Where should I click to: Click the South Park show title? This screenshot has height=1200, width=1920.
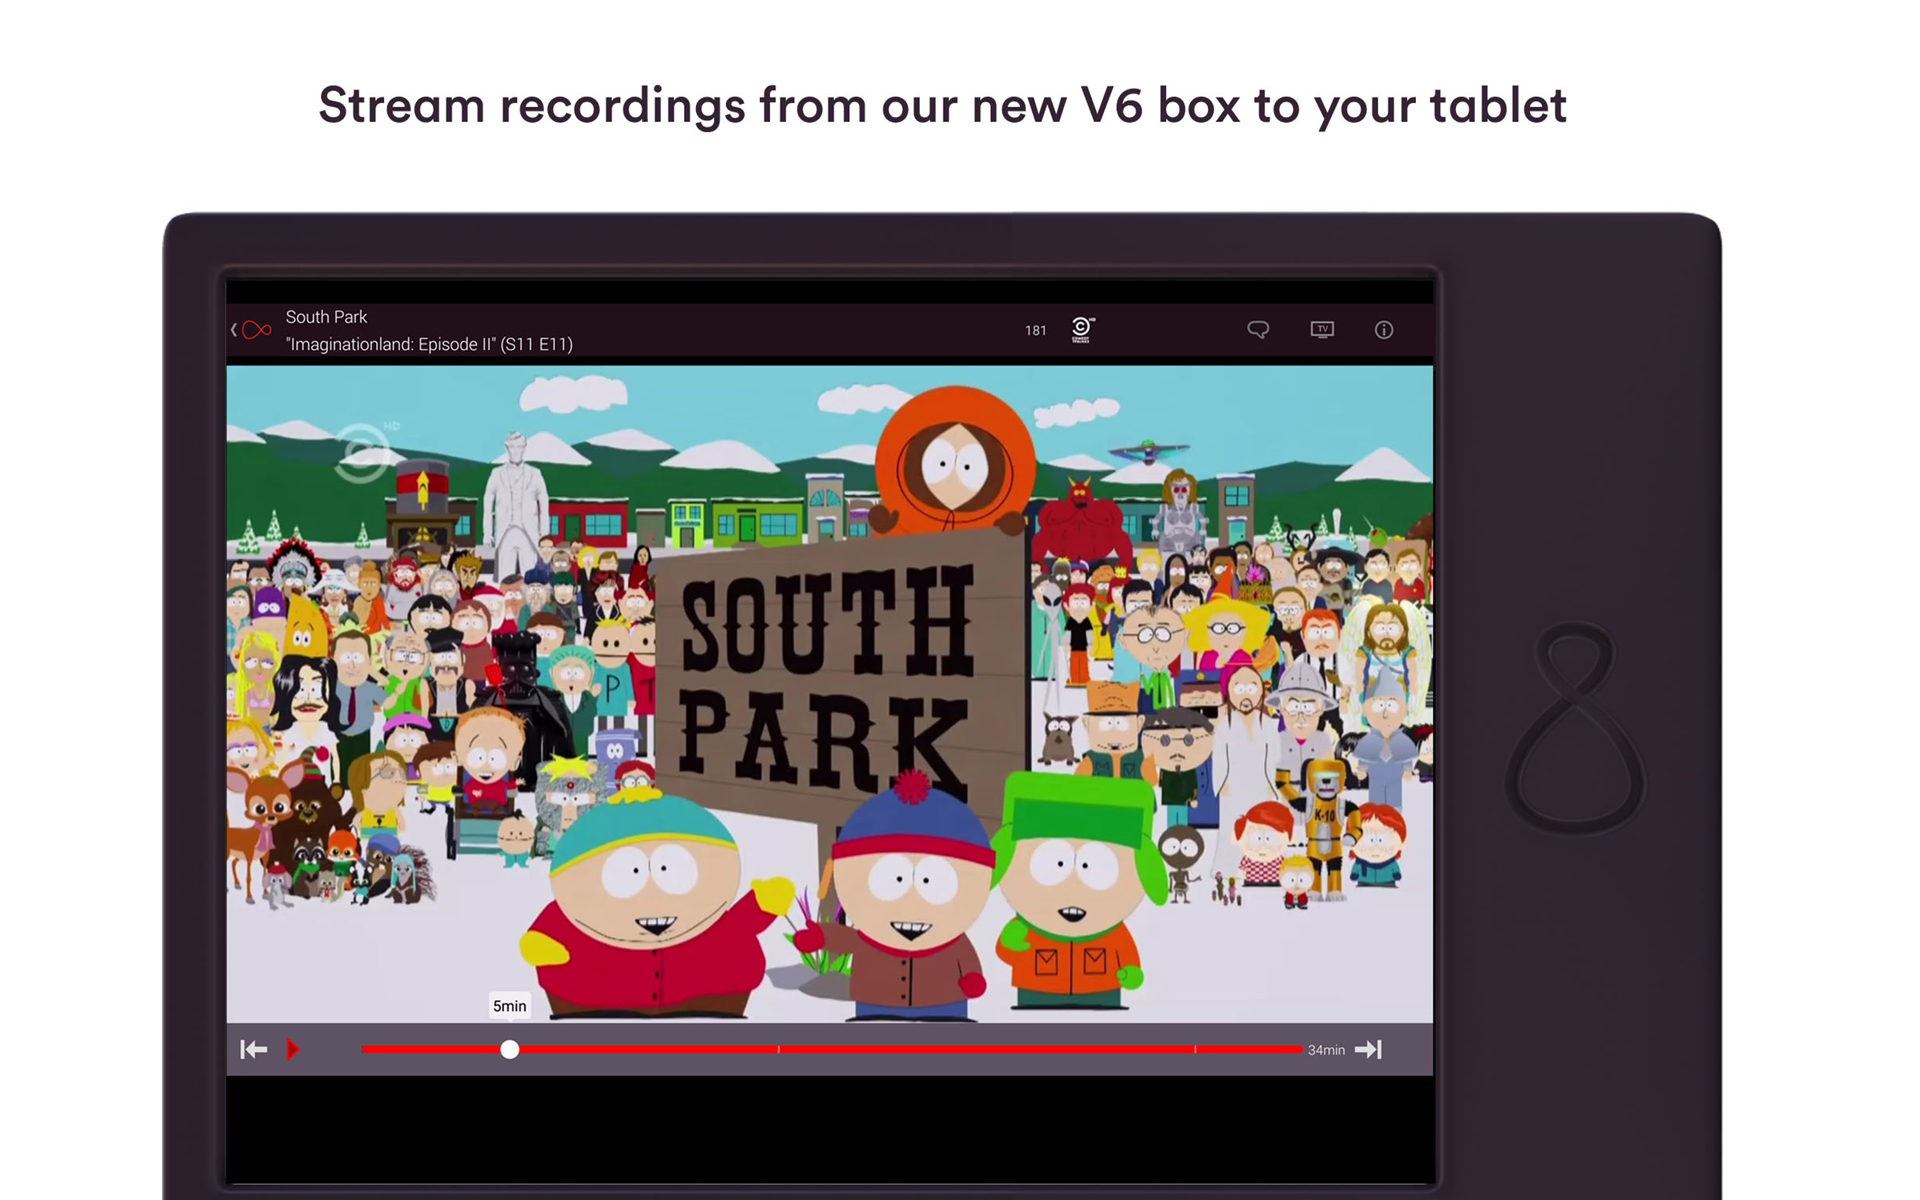click(x=326, y=317)
